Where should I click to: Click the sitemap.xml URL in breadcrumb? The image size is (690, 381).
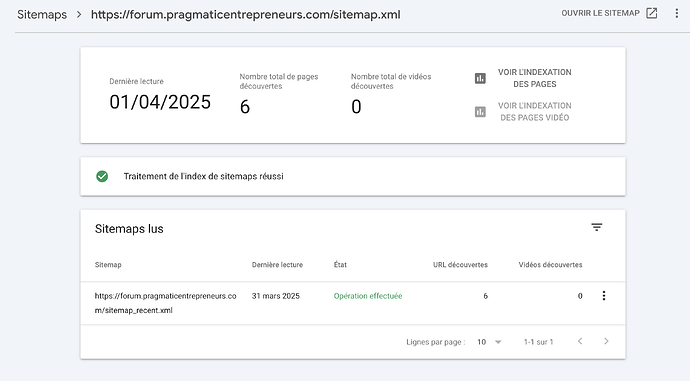click(246, 15)
